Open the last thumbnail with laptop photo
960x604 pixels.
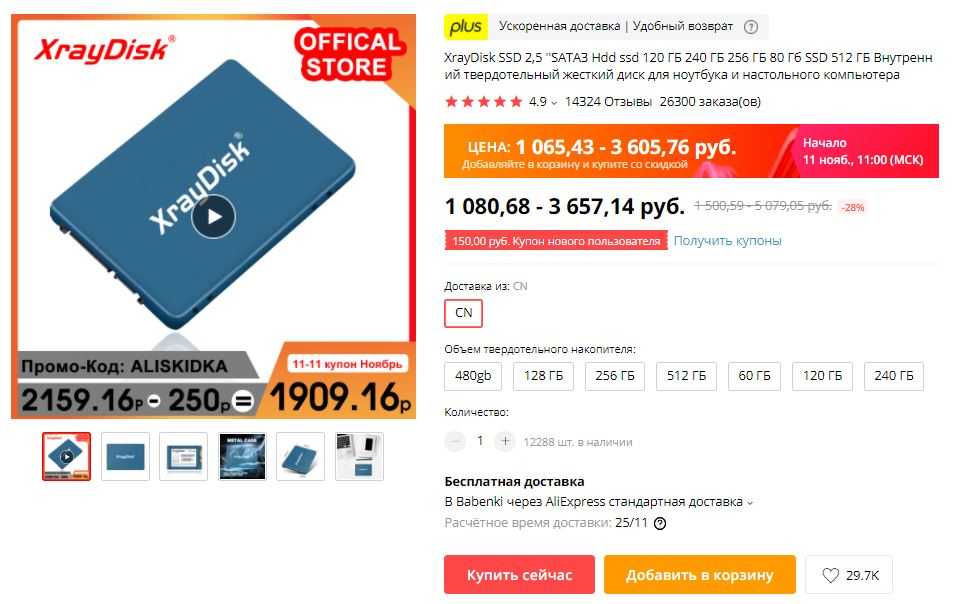[x=359, y=457]
